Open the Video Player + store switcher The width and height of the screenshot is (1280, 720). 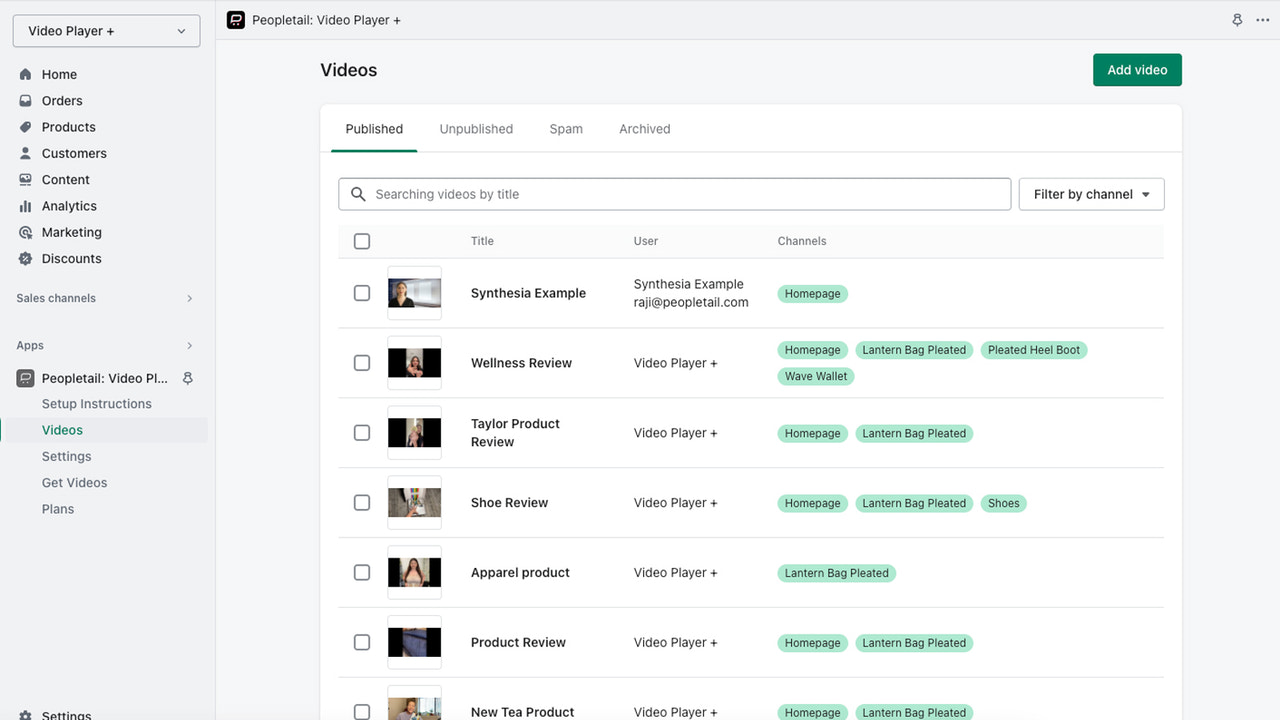105,30
